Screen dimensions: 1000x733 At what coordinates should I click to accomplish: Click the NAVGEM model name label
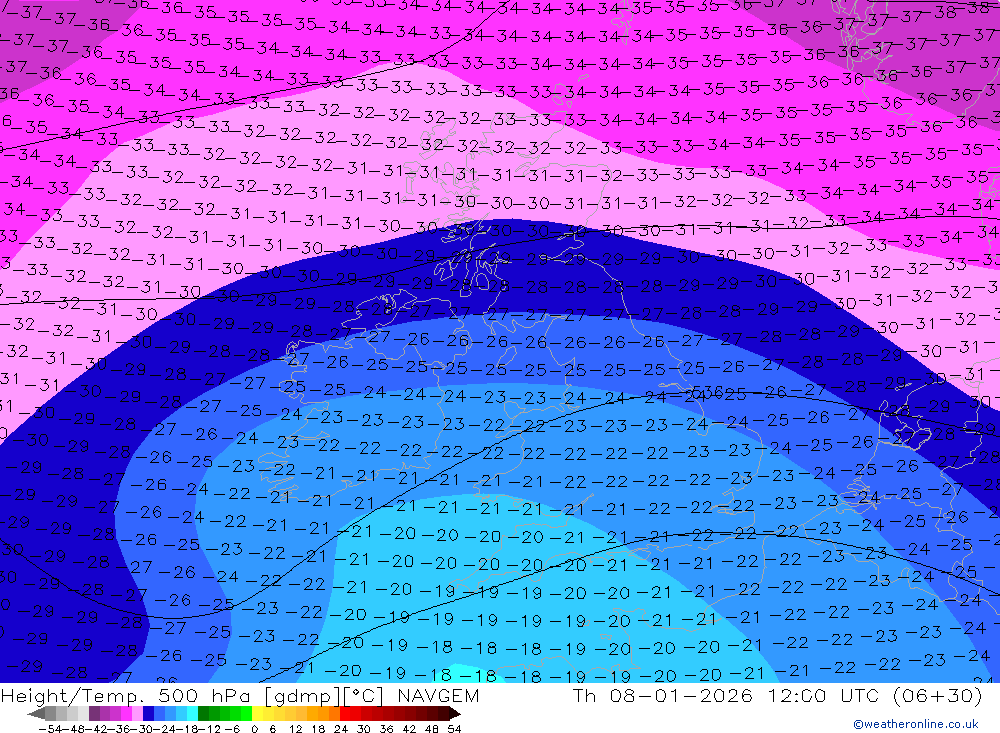[438, 695]
